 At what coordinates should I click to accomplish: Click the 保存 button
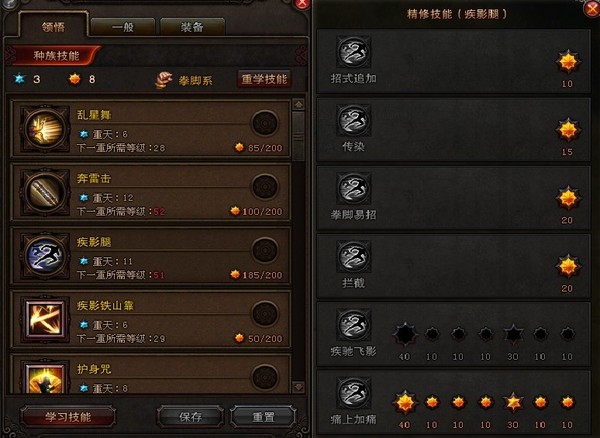191,417
